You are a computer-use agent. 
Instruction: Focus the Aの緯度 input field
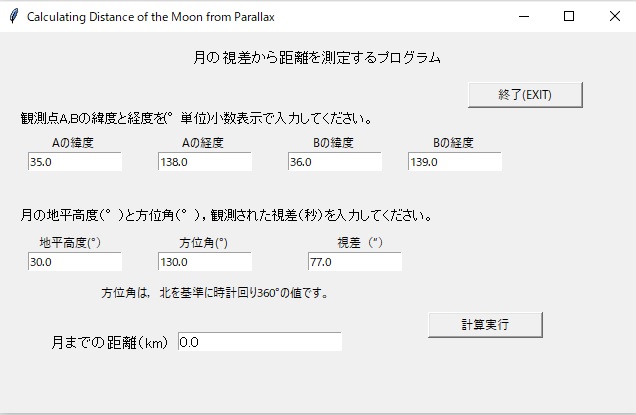coord(74,161)
